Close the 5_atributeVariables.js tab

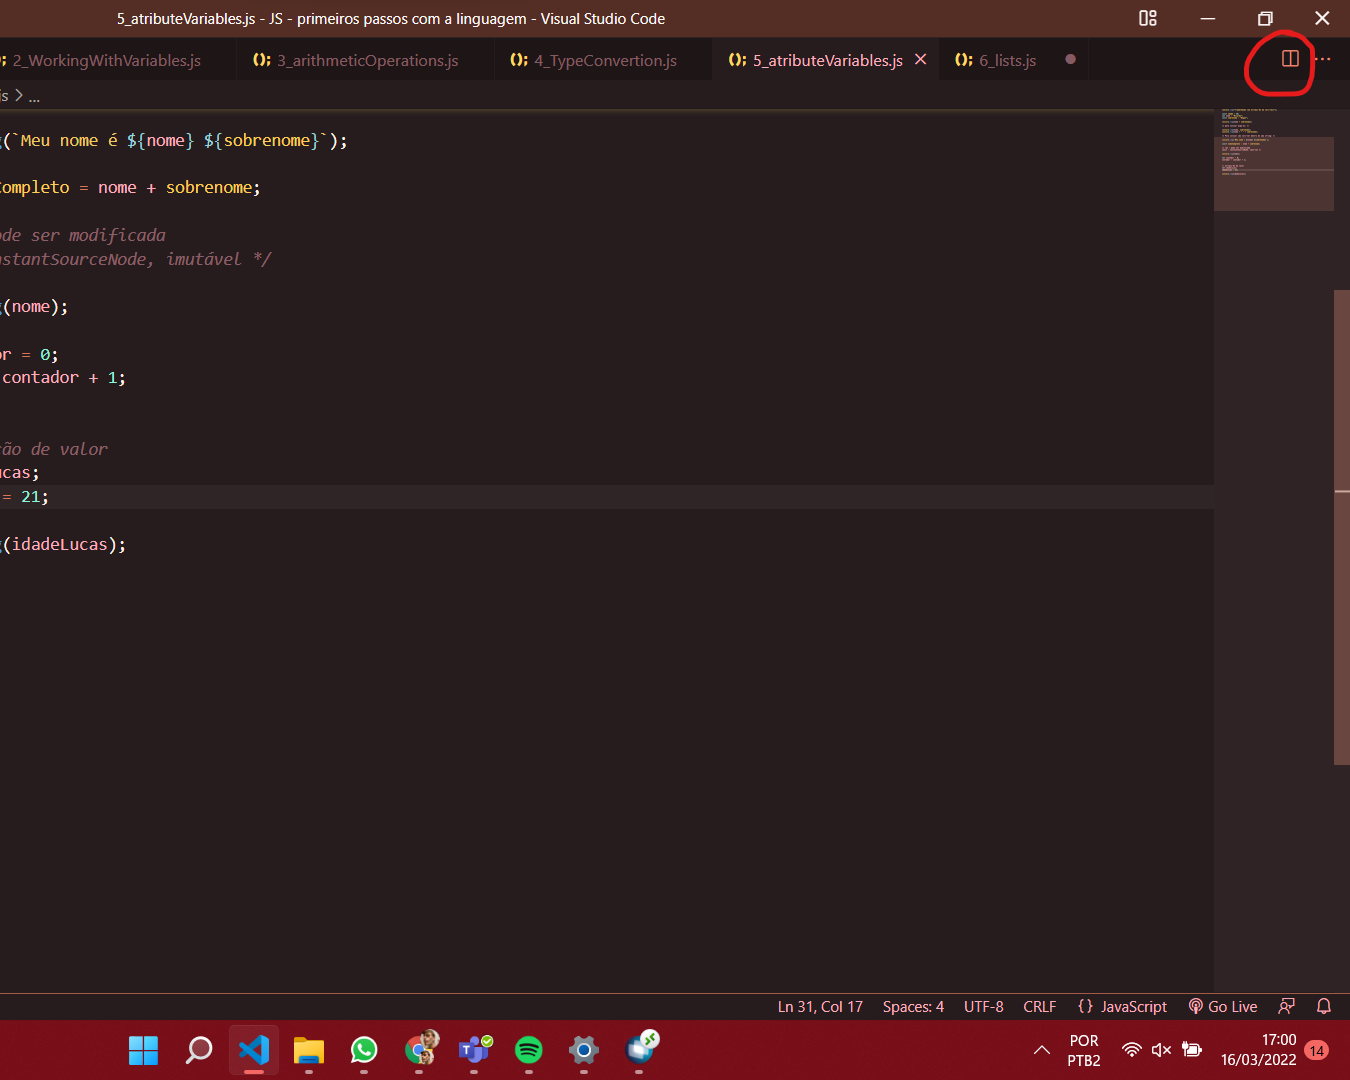coord(921,60)
